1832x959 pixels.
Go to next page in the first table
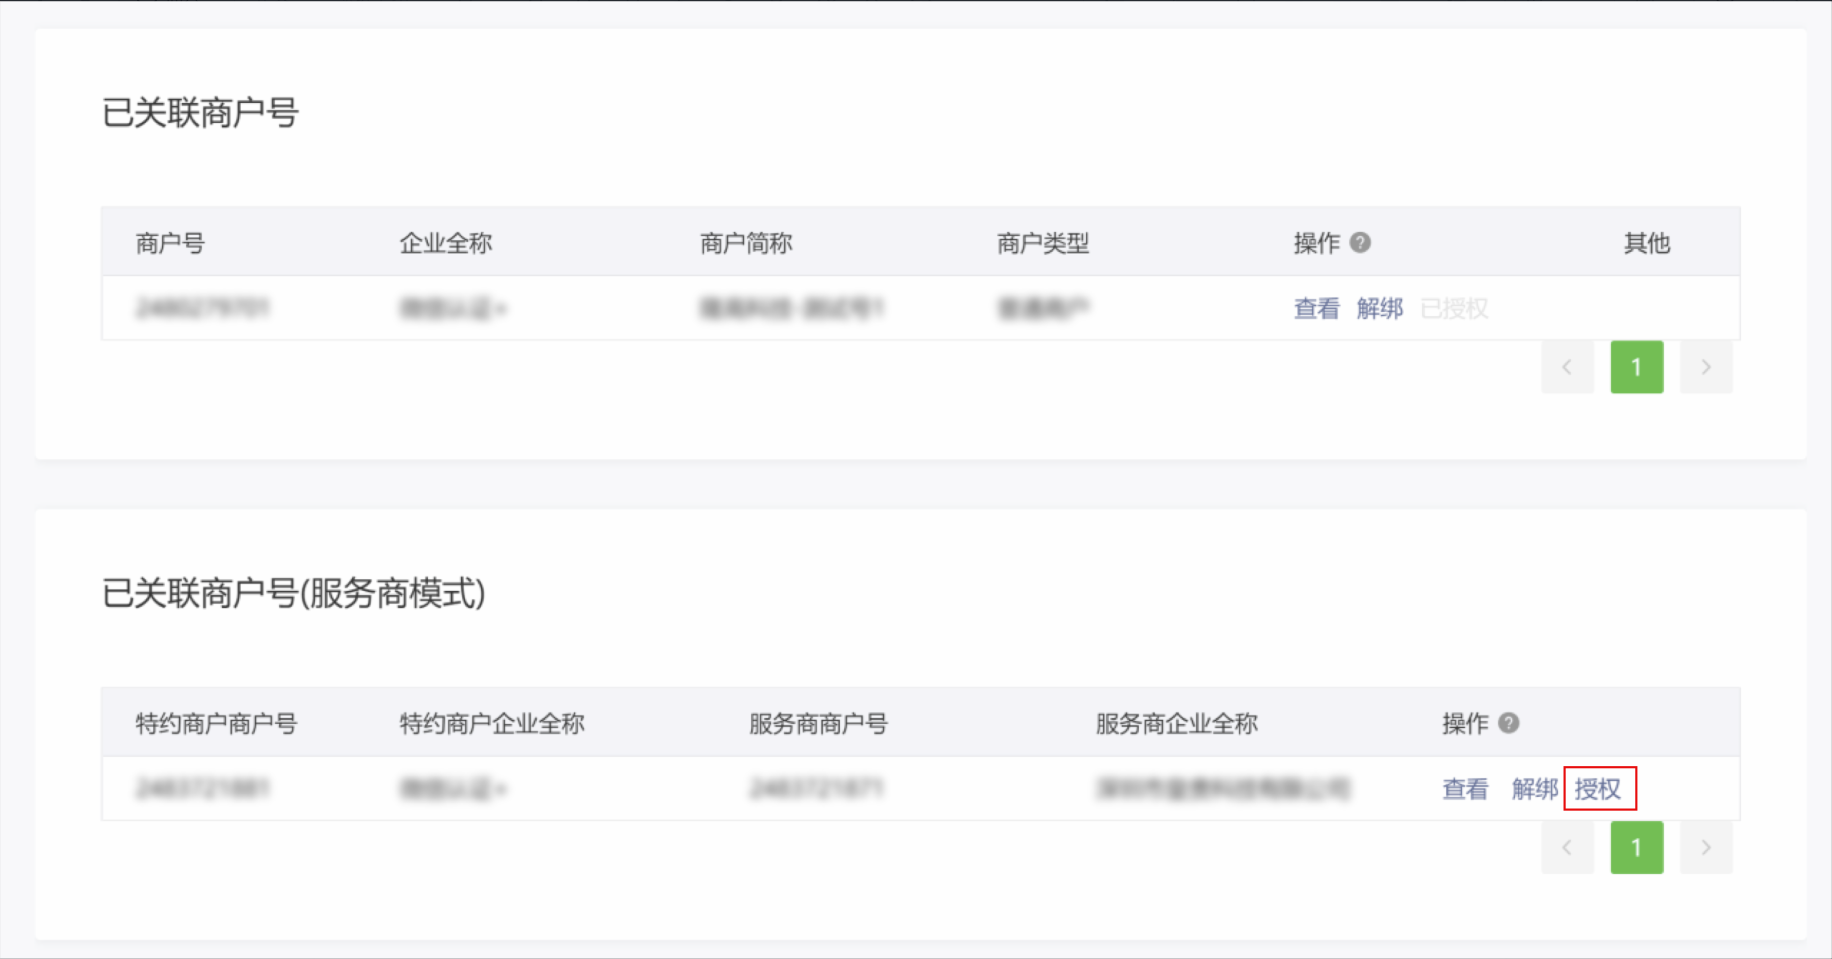pyautogui.click(x=1706, y=367)
